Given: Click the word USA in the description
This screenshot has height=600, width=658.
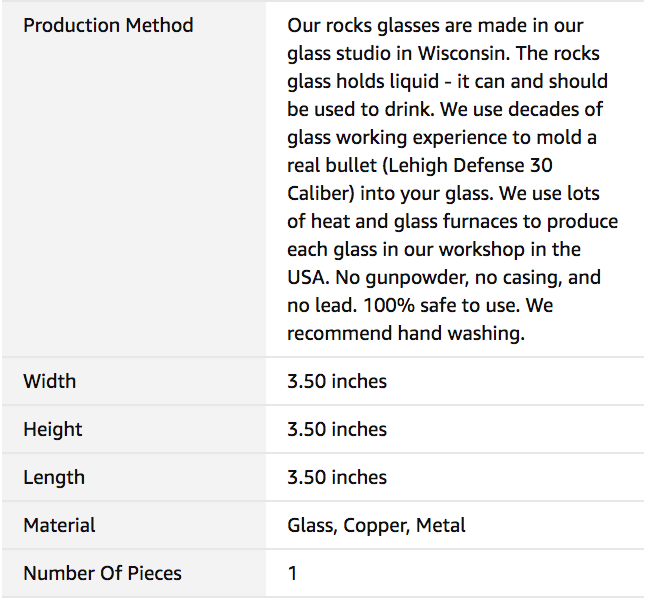Looking at the screenshot, I should coord(308,277).
